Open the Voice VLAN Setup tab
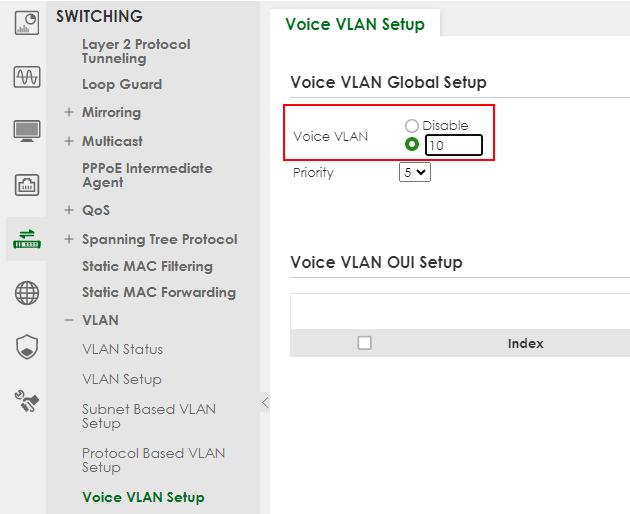 click(355, 24)
